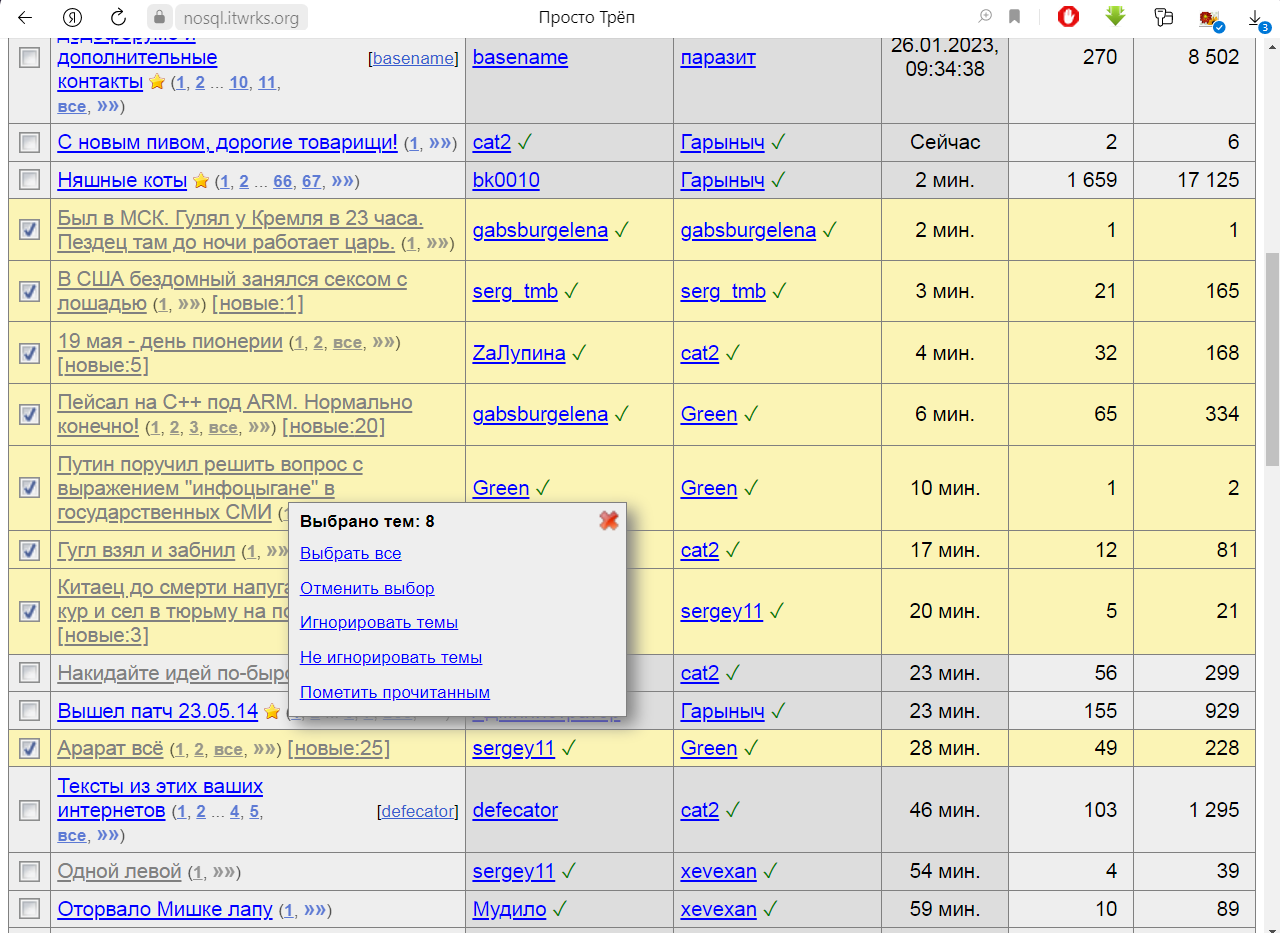Viewport: 1280px width, 933px height.
Task: Click the vertical page scrollbar thumb
Action: pyautogui.click(x=1271, y=355)
